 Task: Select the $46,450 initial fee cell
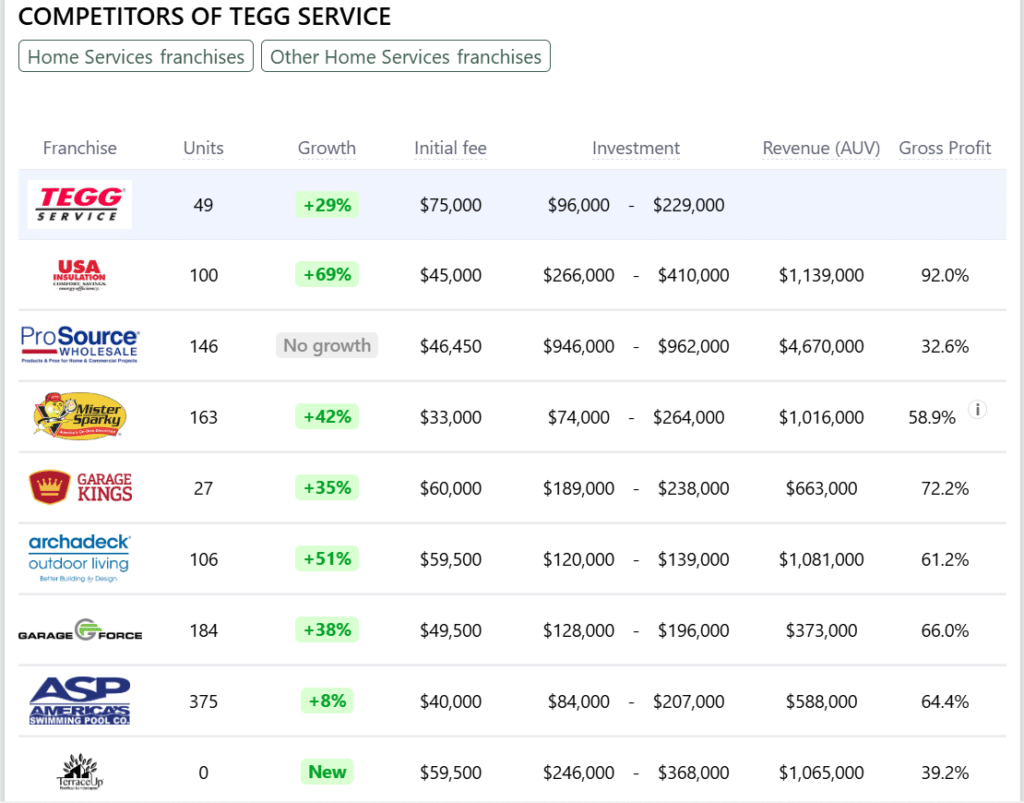(451, 346)
